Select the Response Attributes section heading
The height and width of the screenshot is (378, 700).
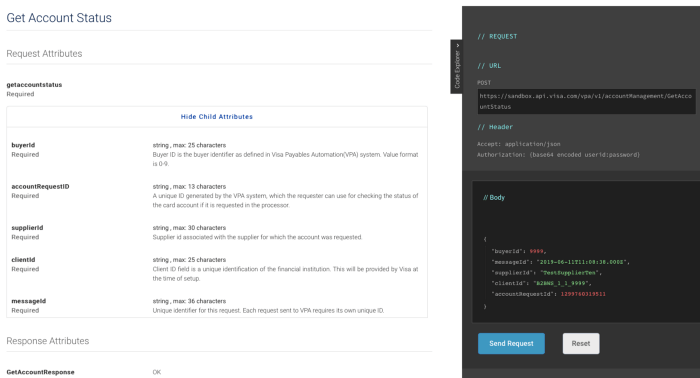click(x=48, y=341)
